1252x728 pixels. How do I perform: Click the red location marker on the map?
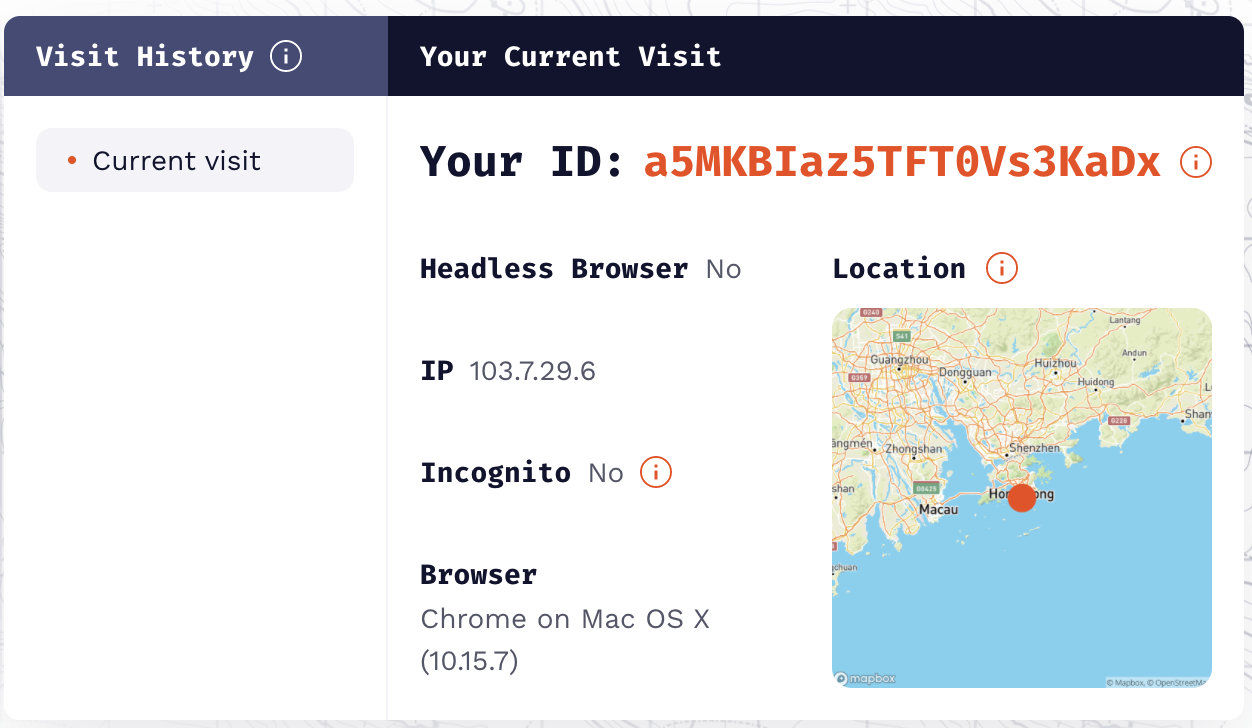1021,497
